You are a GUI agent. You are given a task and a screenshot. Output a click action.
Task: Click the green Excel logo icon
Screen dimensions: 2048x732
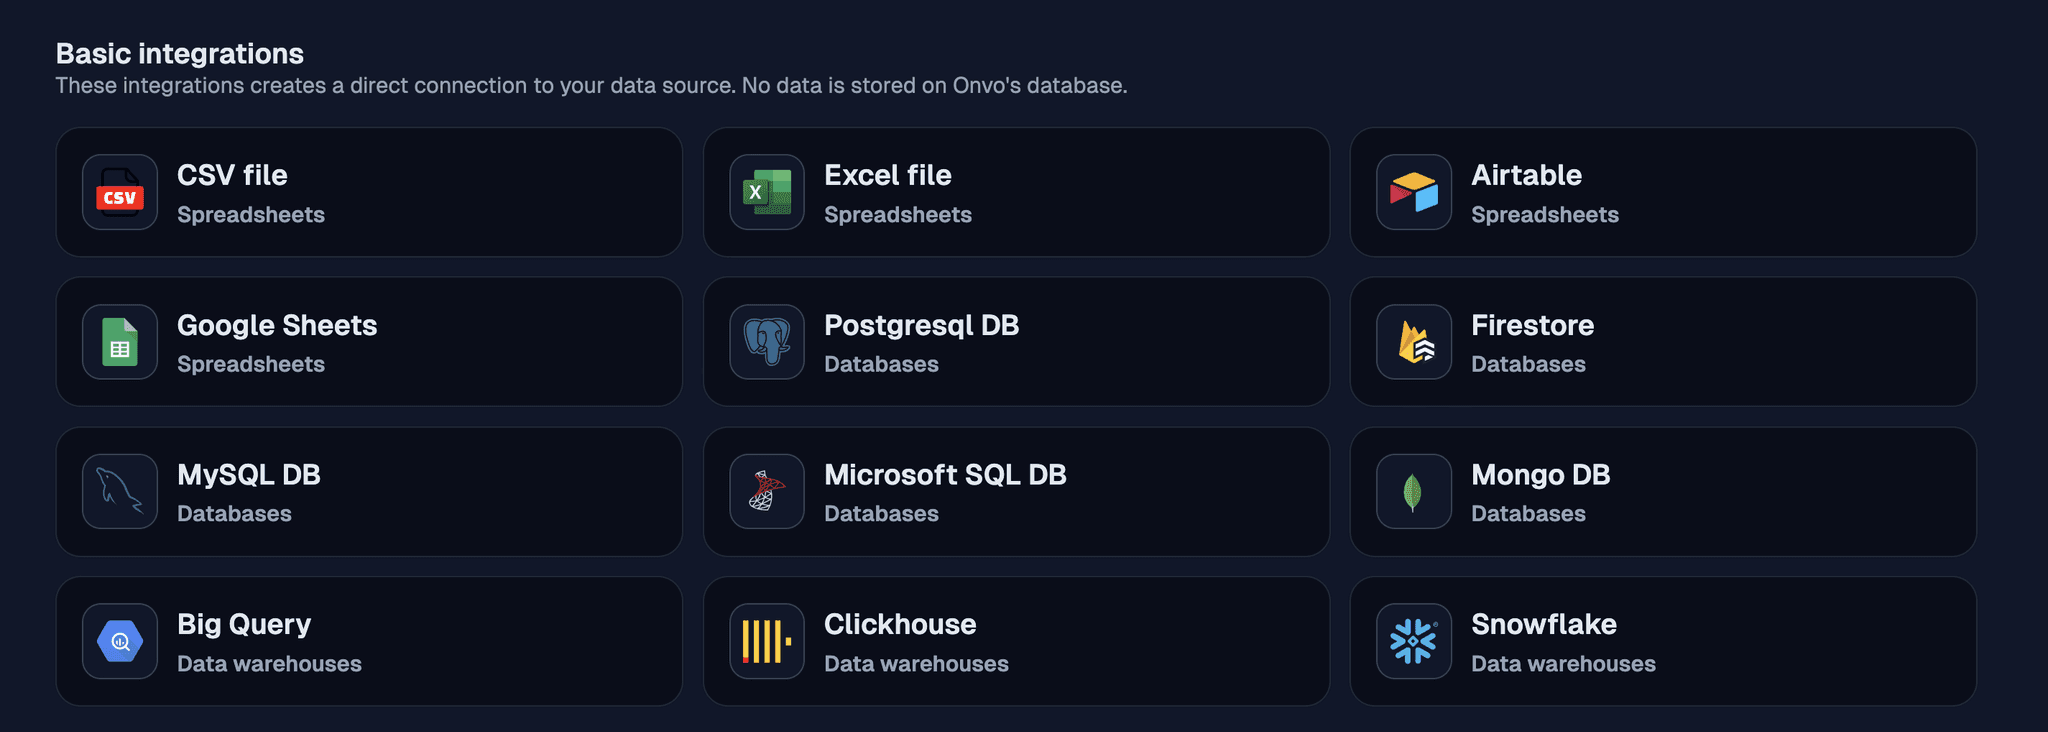pyautogui.click(x=767, y=193)
